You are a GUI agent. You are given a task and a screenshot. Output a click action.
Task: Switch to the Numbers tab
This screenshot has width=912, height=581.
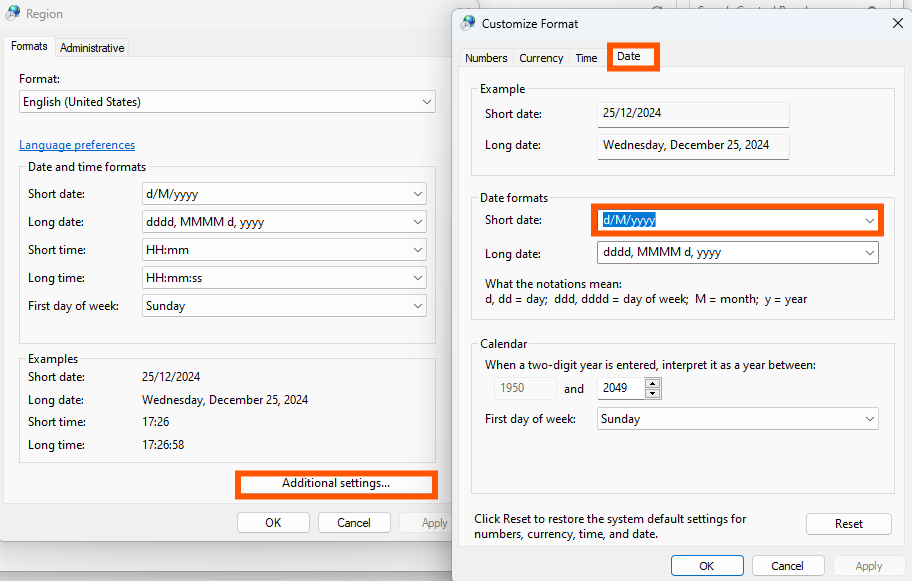(x=486, y=58)
